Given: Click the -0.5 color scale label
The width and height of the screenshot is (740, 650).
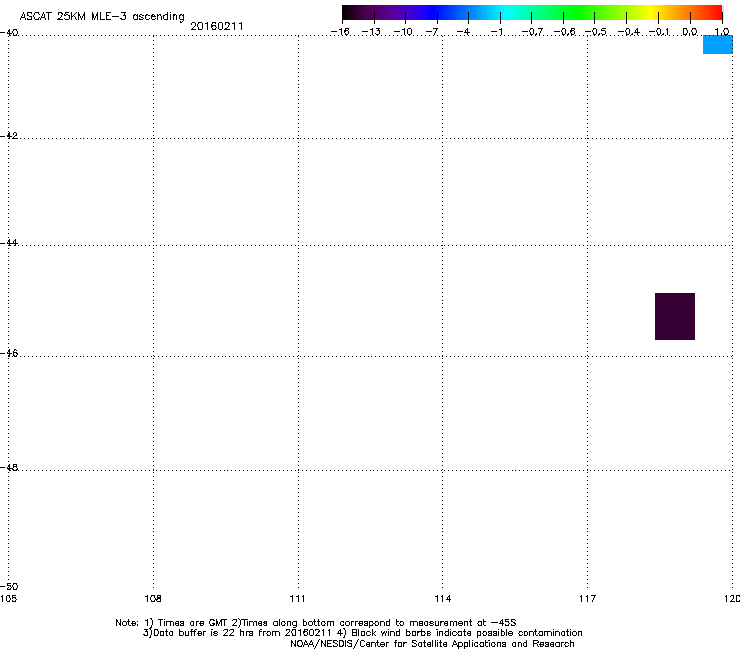Looking at the screenshot, I should pos(596,32).
